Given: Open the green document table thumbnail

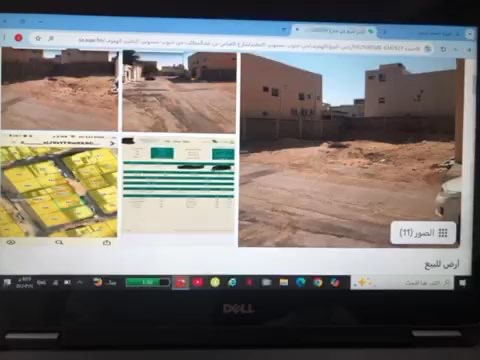Looking at the screenshot, I should click(x=179, y=185).
